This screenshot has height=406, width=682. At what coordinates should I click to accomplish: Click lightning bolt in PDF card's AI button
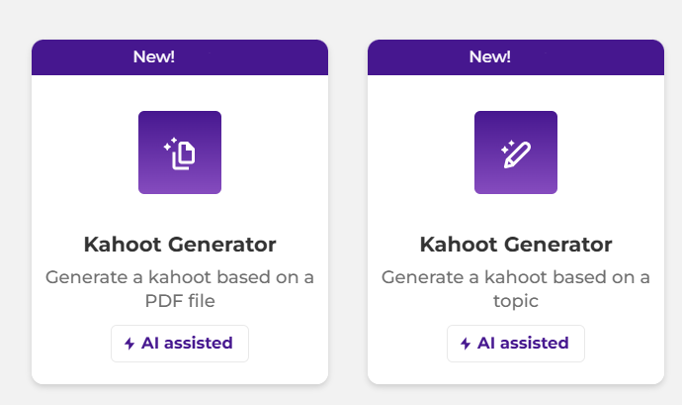pos(129,344)
